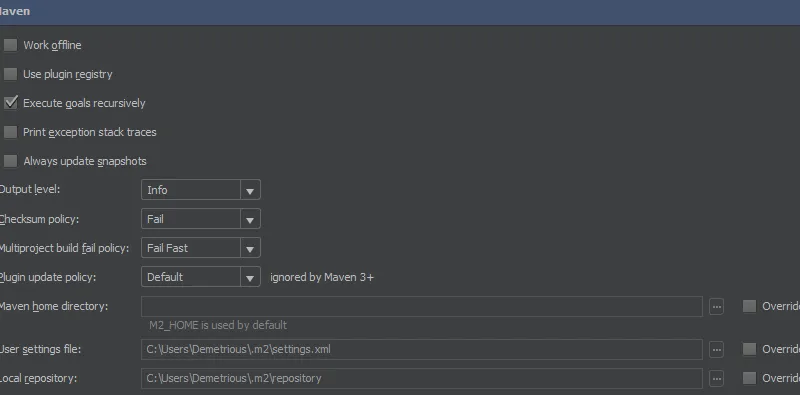The height and width of the screenshot is (395, 800).
Task: Browse for Maven home directory via ellipsis button
Action: (x=717, y=307)
